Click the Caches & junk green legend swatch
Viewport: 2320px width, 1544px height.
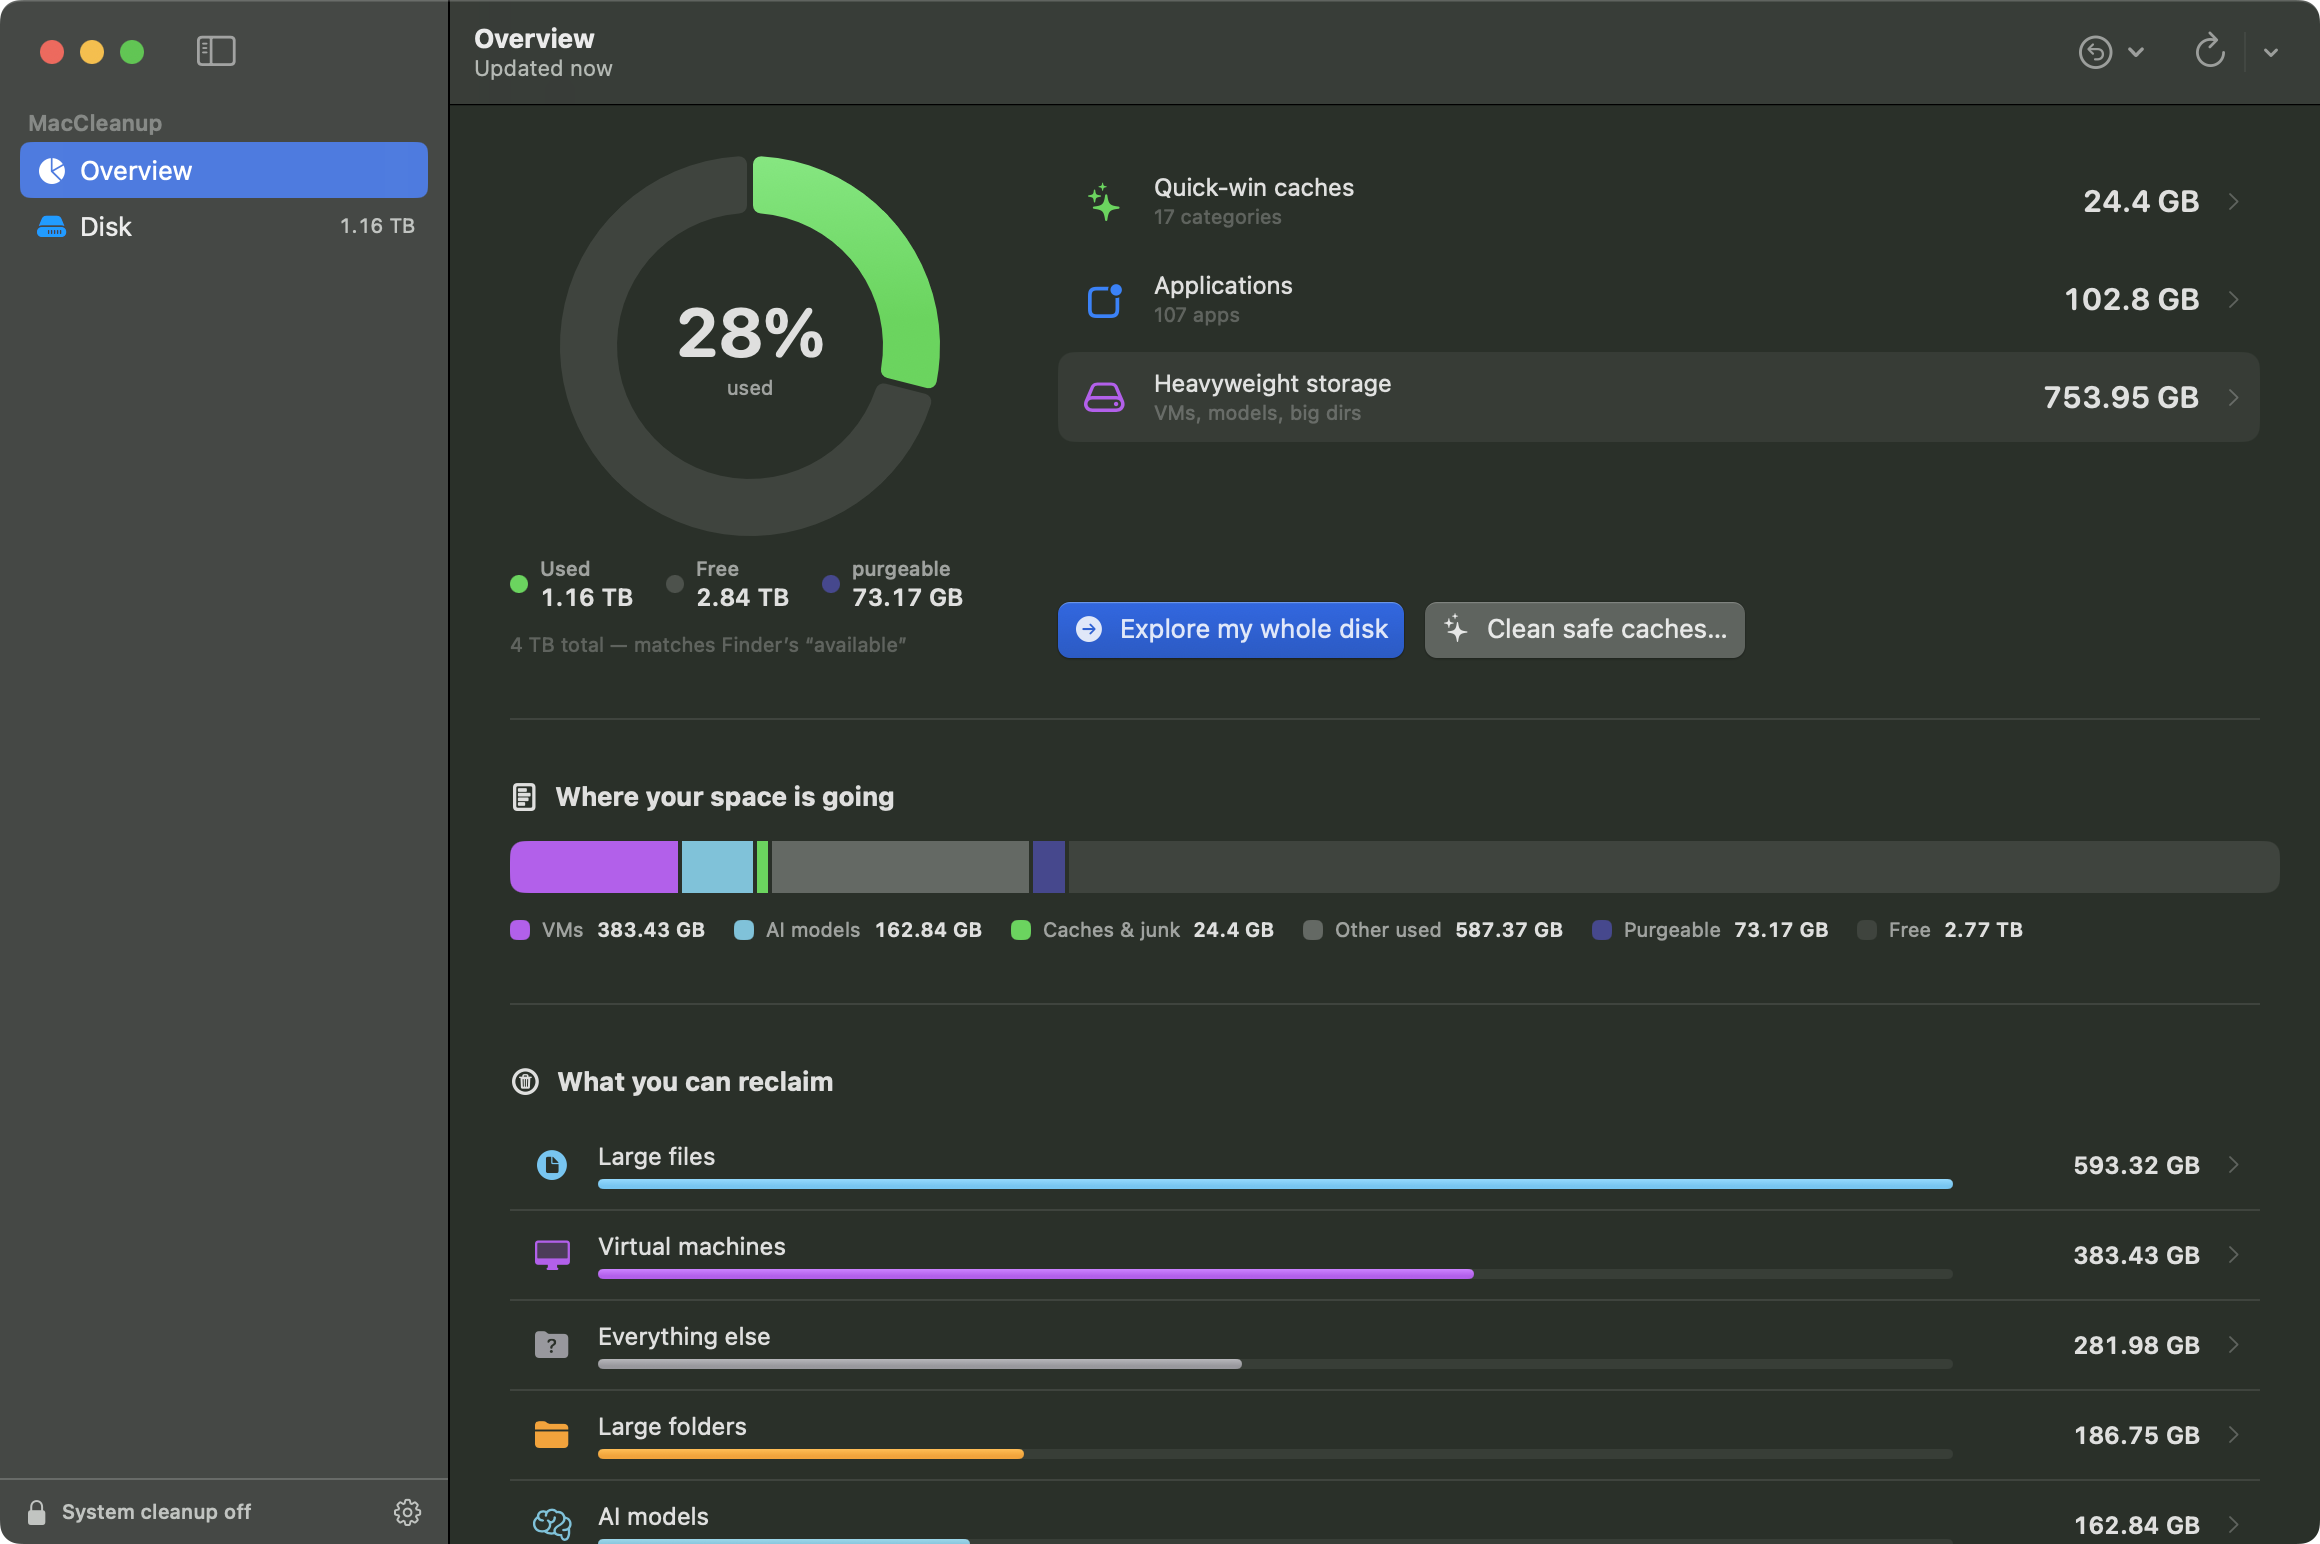click(1021, 930)
